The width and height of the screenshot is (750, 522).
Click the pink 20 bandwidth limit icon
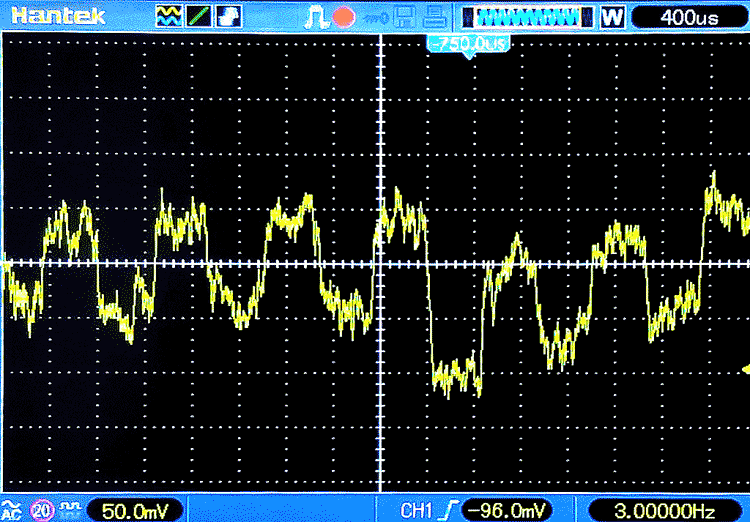42,510
